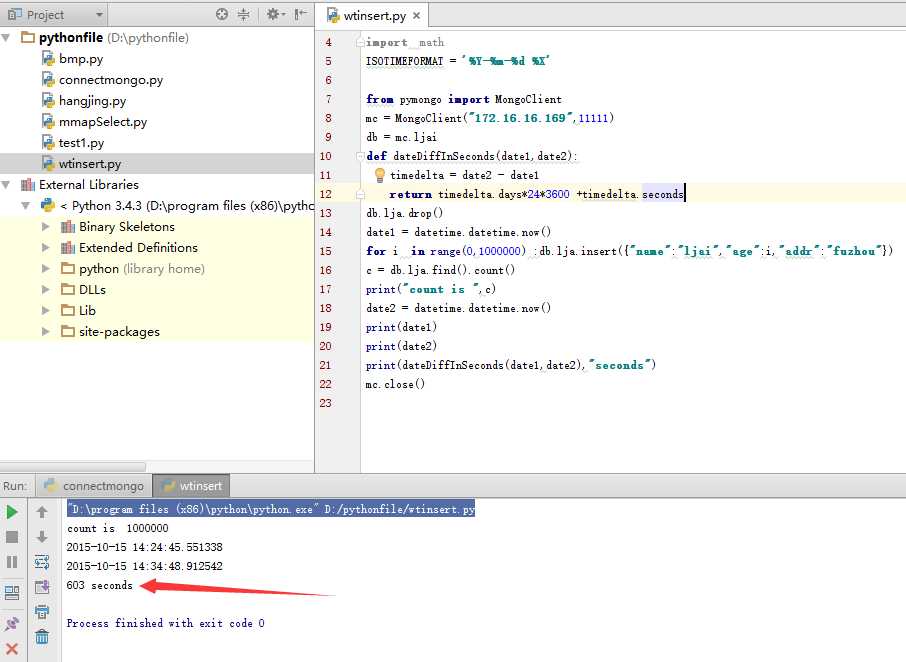Expand the Lib folder

46,310
